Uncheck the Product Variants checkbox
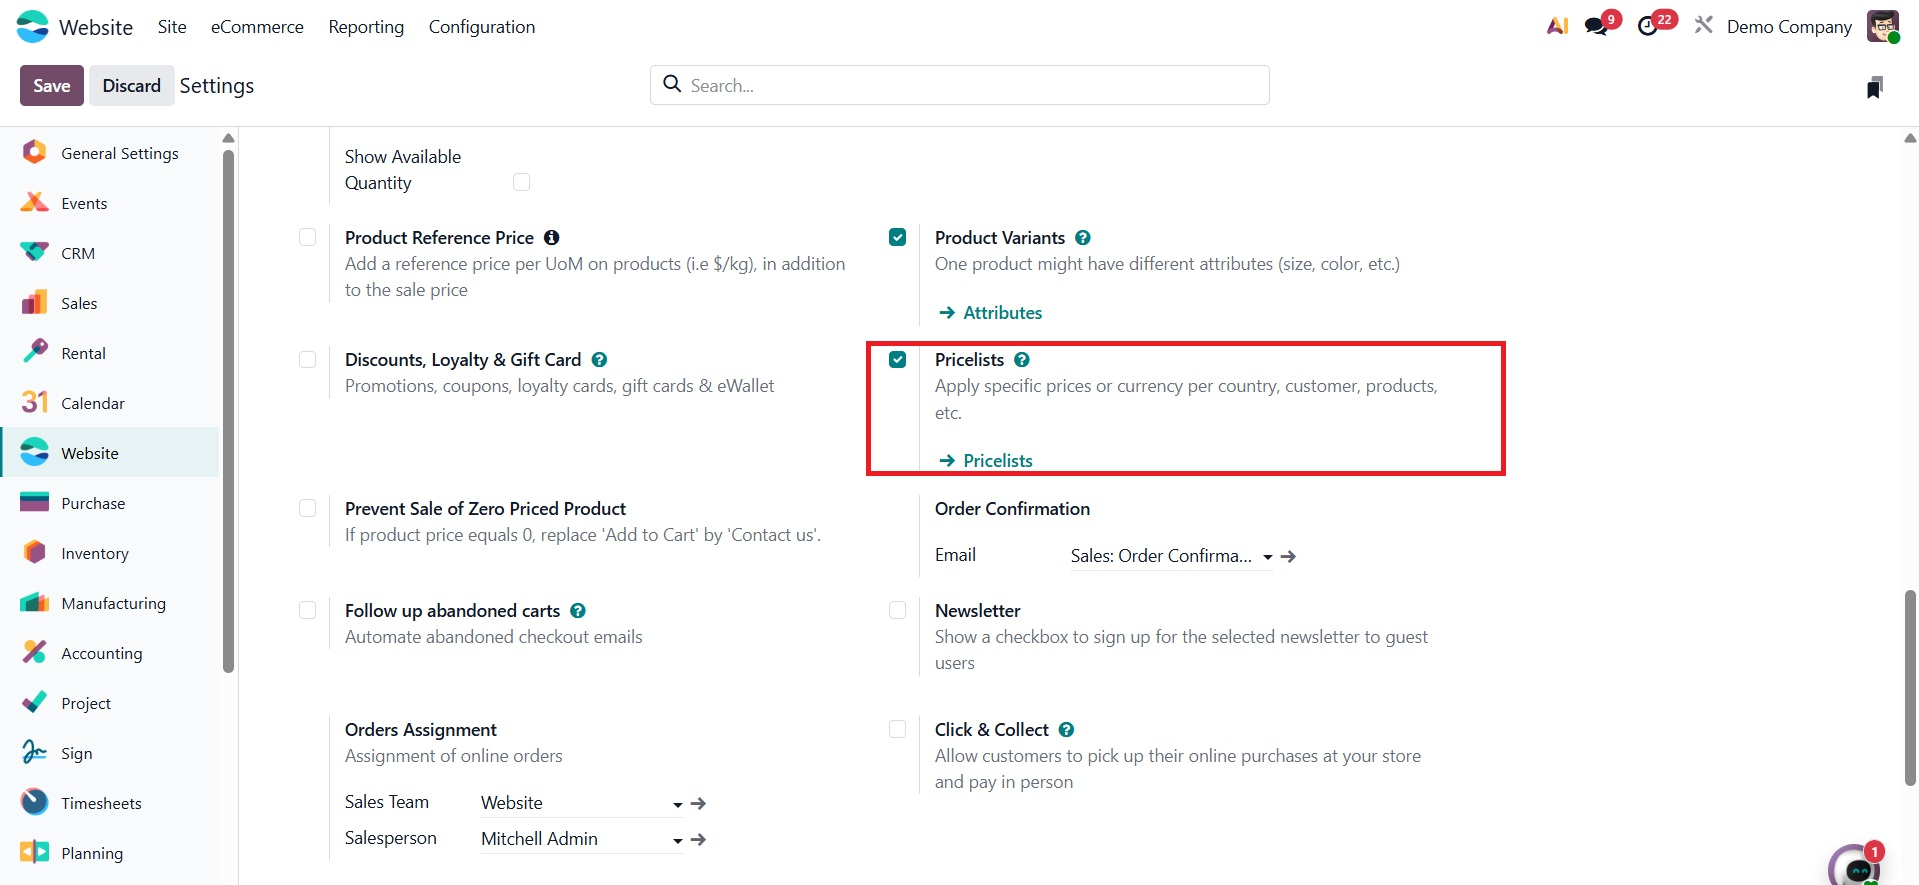The width and height of the screenshot is (1919, 885). [898, 238]
